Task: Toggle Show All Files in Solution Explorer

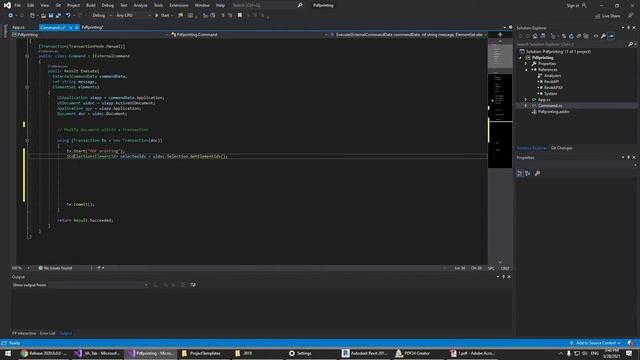Action: click(x=586, y=36)
